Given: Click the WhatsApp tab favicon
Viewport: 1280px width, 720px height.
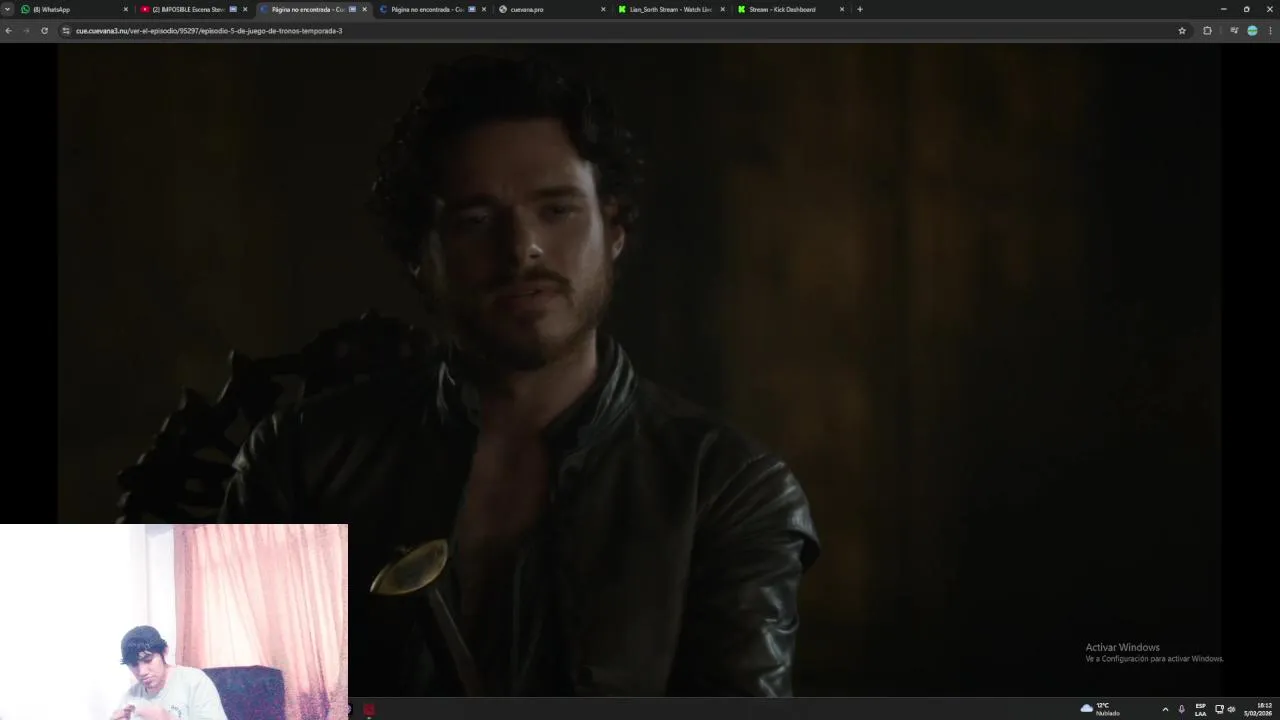Looking at the screenshot, I should (25, 9).
